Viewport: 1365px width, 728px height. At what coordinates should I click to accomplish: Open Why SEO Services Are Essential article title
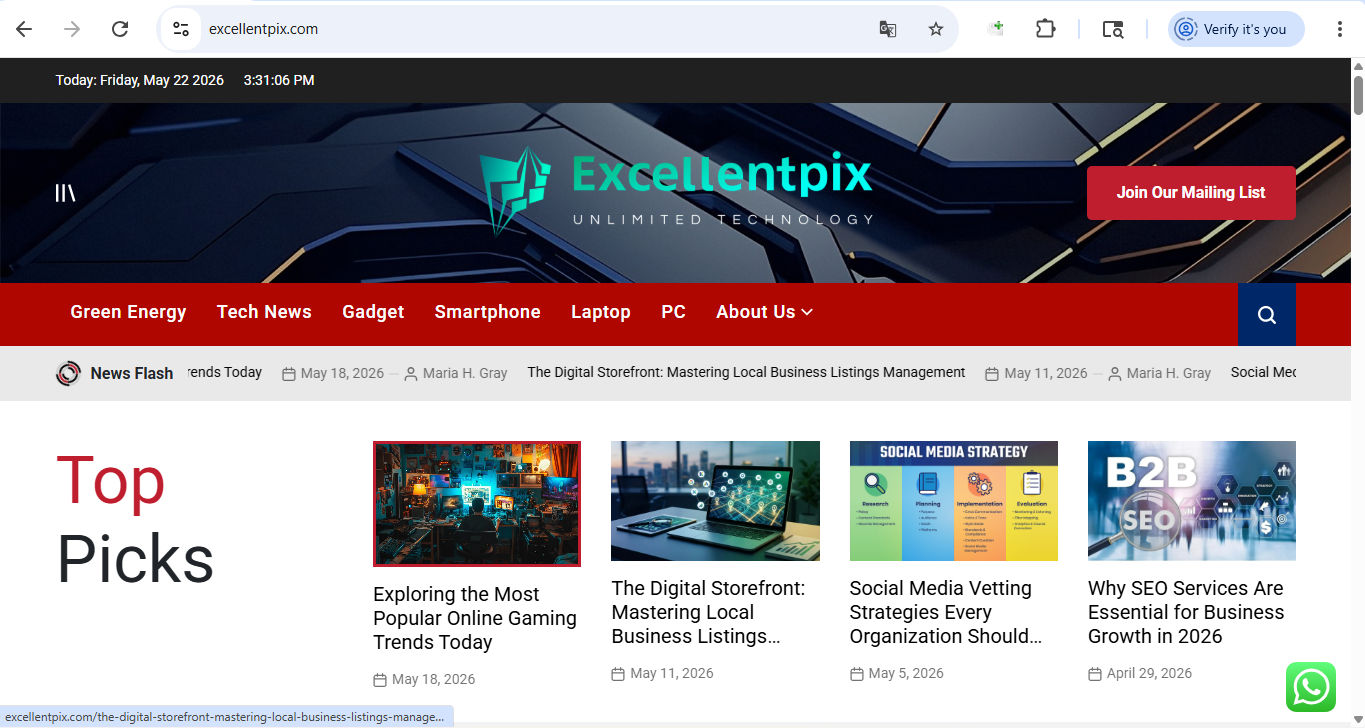1186,612
